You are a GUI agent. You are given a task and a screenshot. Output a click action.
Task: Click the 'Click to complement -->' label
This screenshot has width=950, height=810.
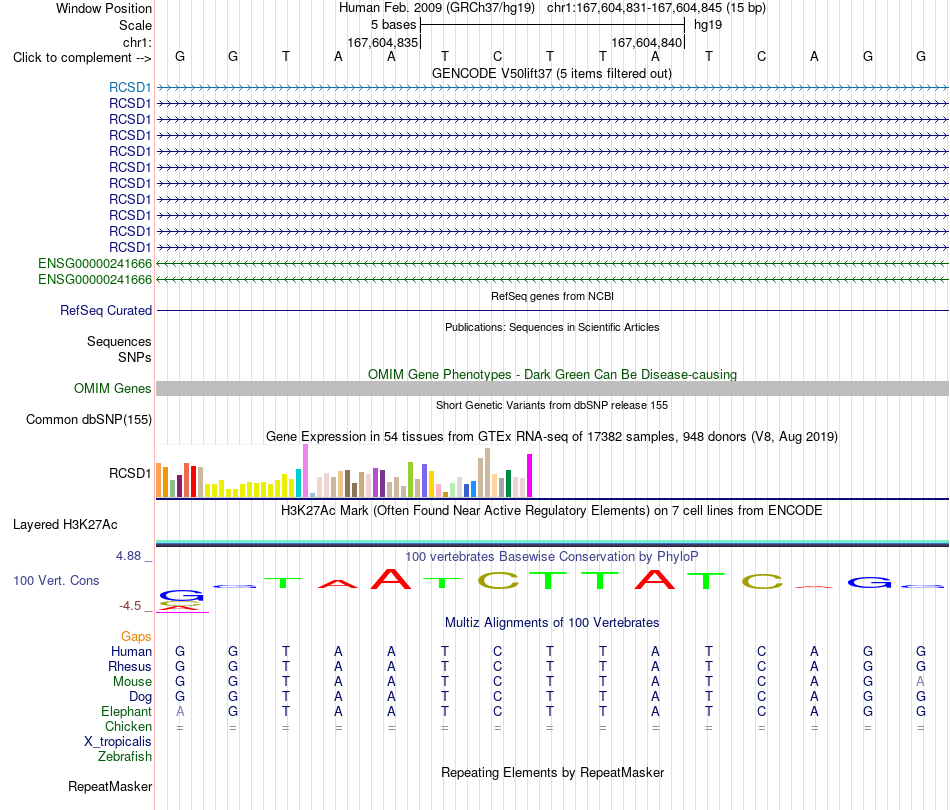click(82, 58)
